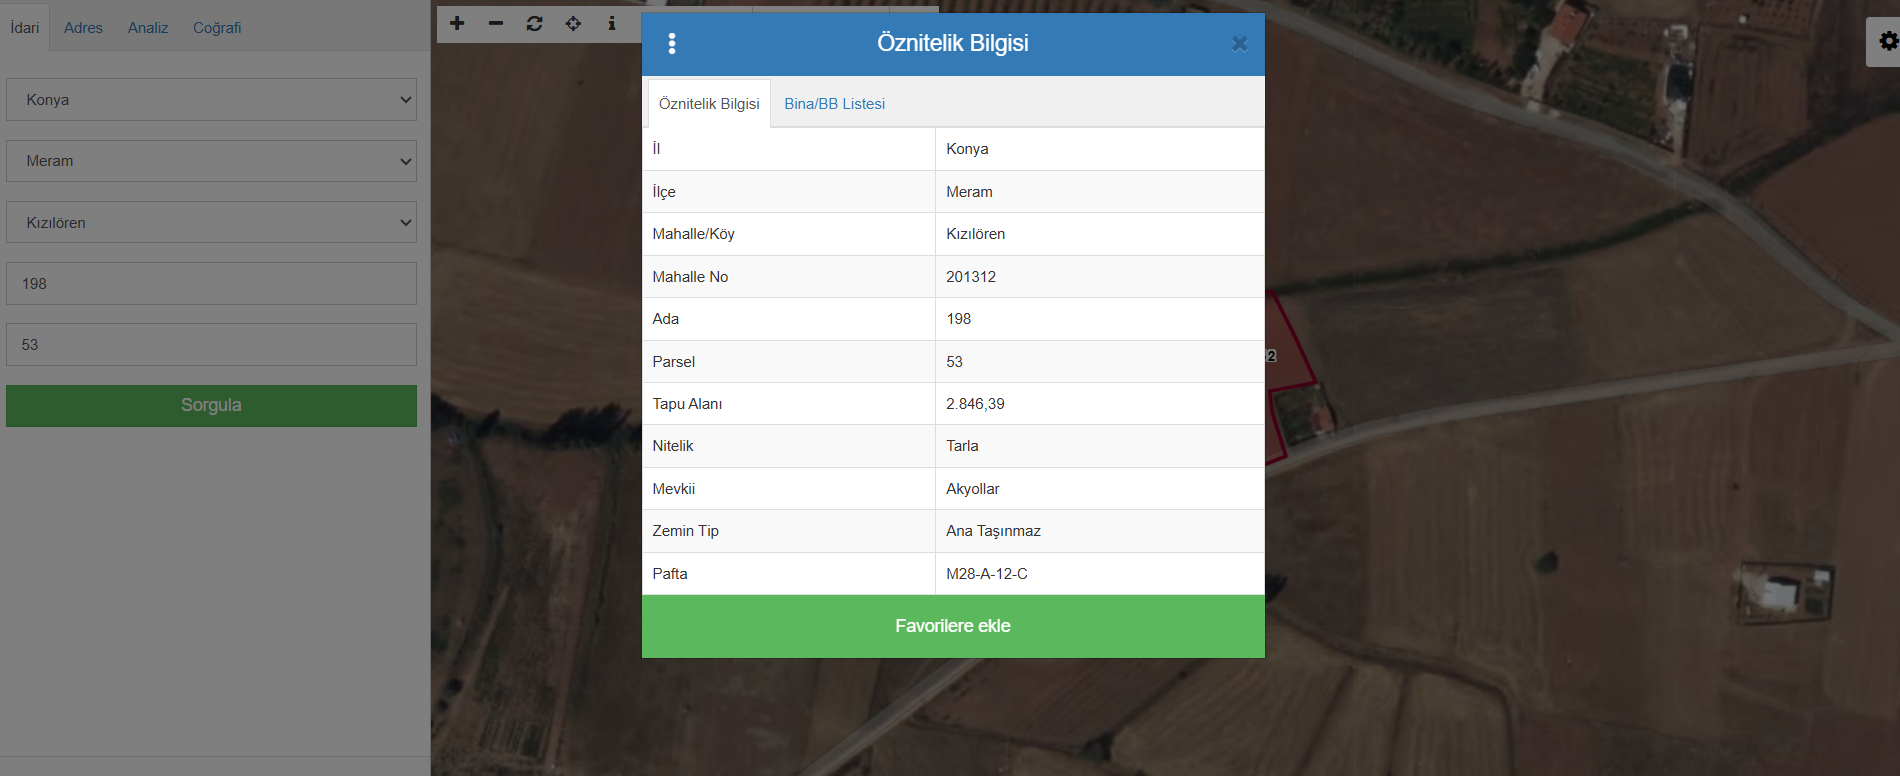Switch to the Coğrafi tab
This screenshot has height=776, width=1900.
[x=217, y=28]
